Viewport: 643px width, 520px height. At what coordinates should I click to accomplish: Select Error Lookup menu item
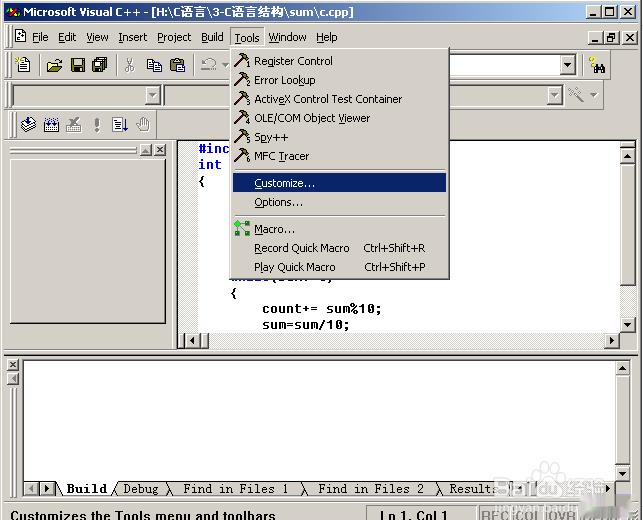[339, 80]
